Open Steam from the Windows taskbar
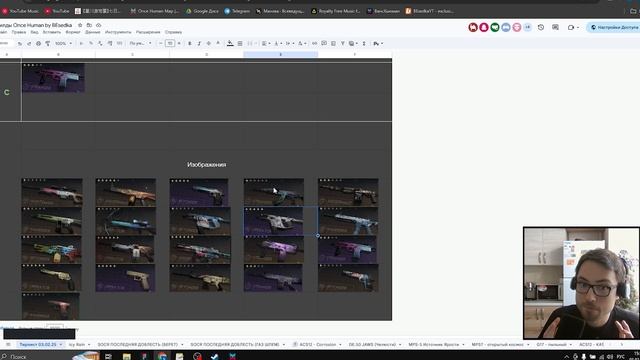 tap(214, 356)
